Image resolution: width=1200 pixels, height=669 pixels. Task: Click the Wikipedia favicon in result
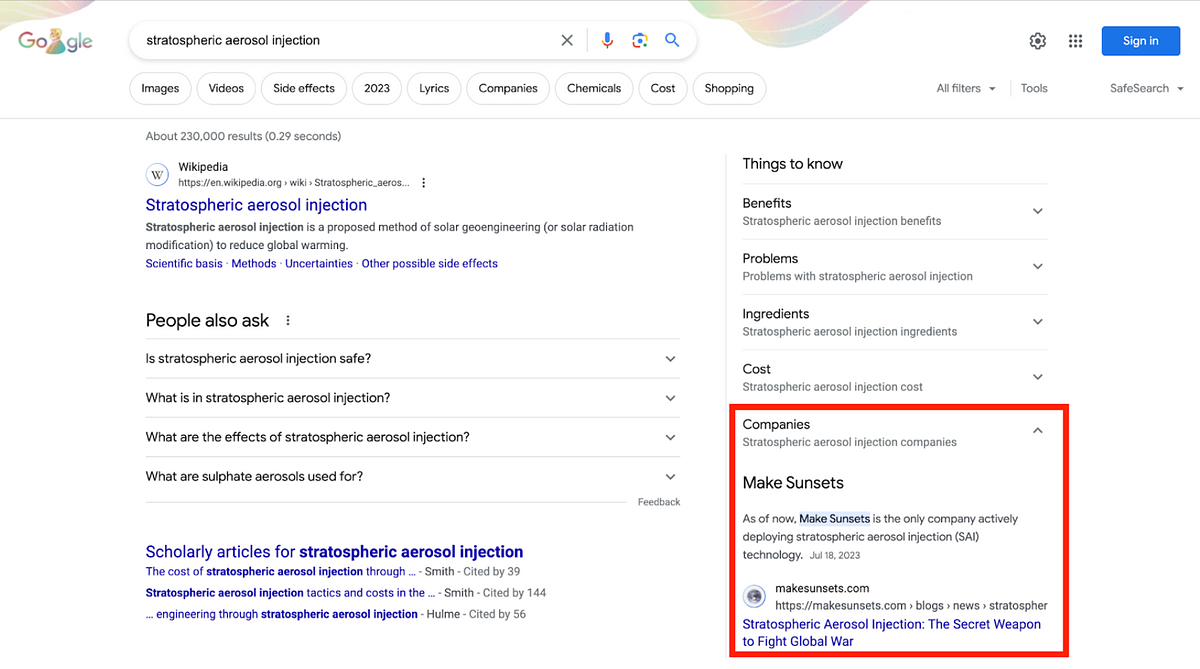coord(158,175)
